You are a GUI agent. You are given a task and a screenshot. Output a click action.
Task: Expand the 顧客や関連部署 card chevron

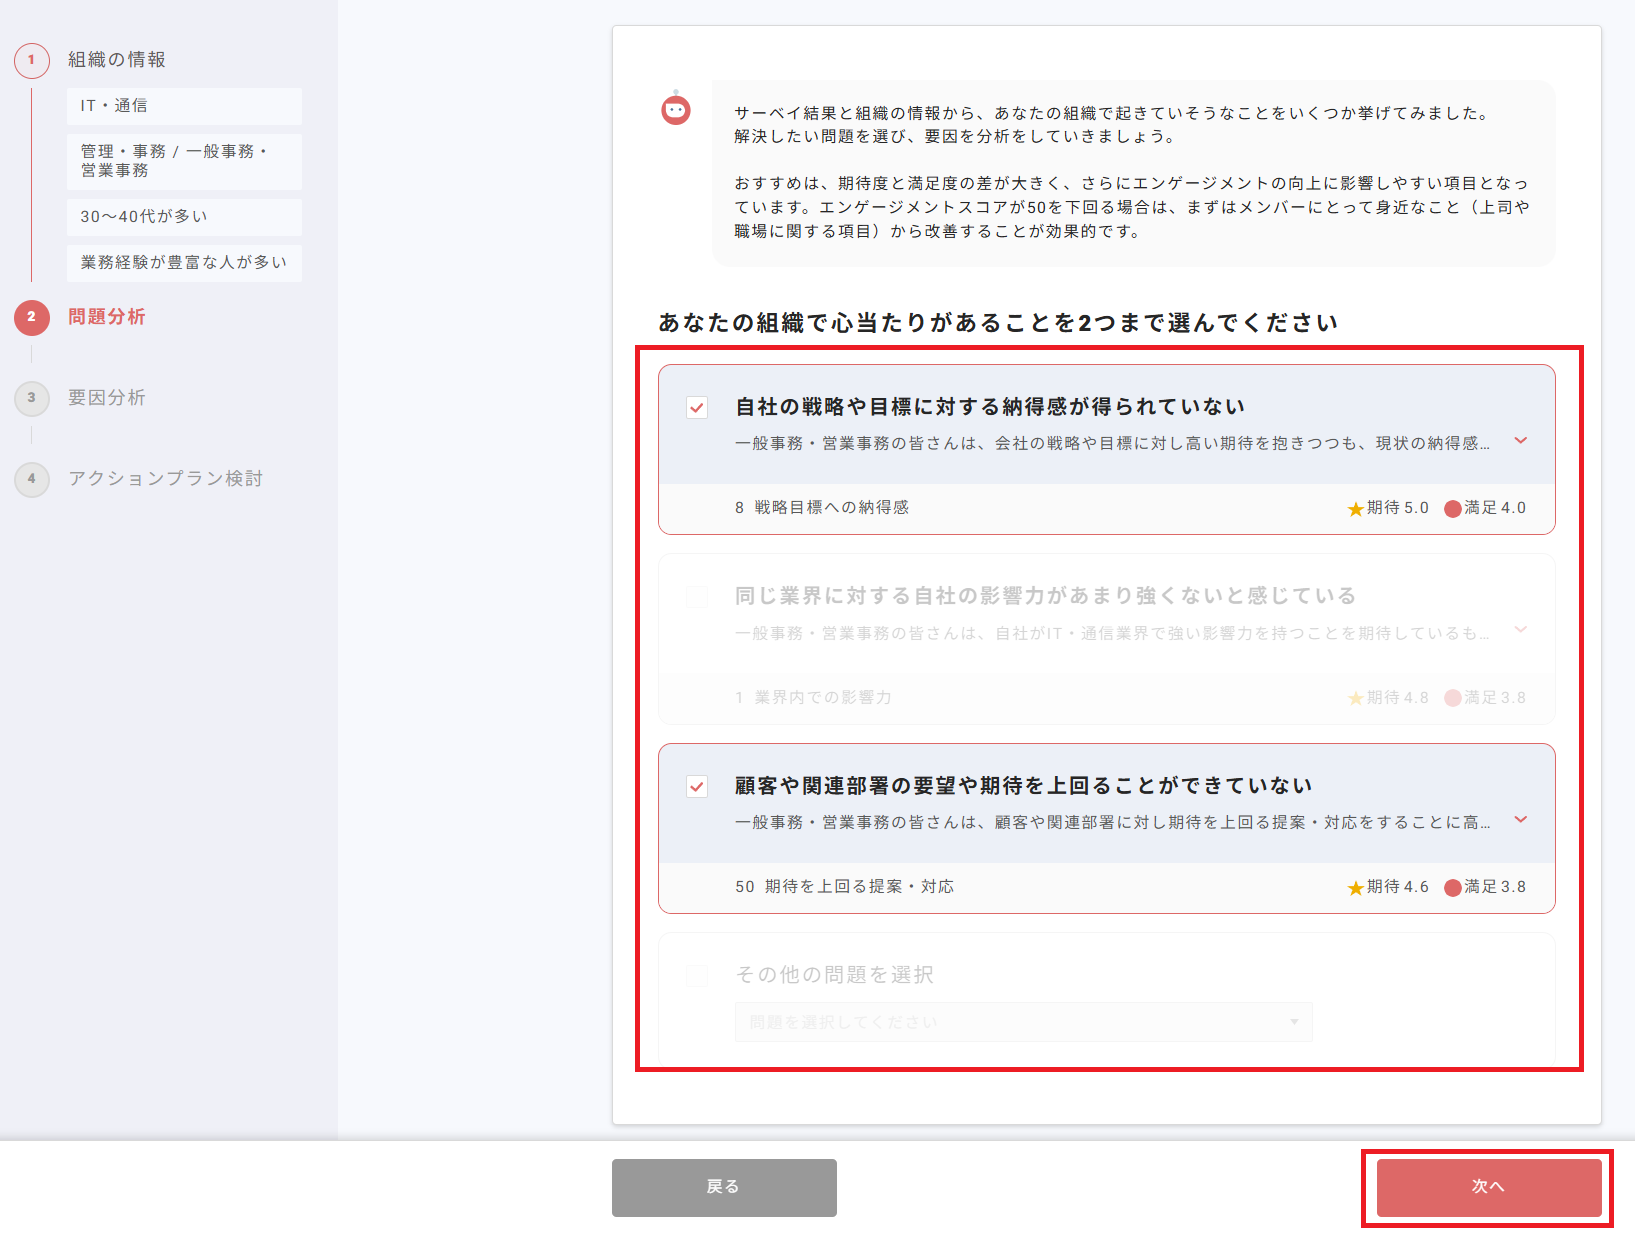click(x=1520, y=820)
